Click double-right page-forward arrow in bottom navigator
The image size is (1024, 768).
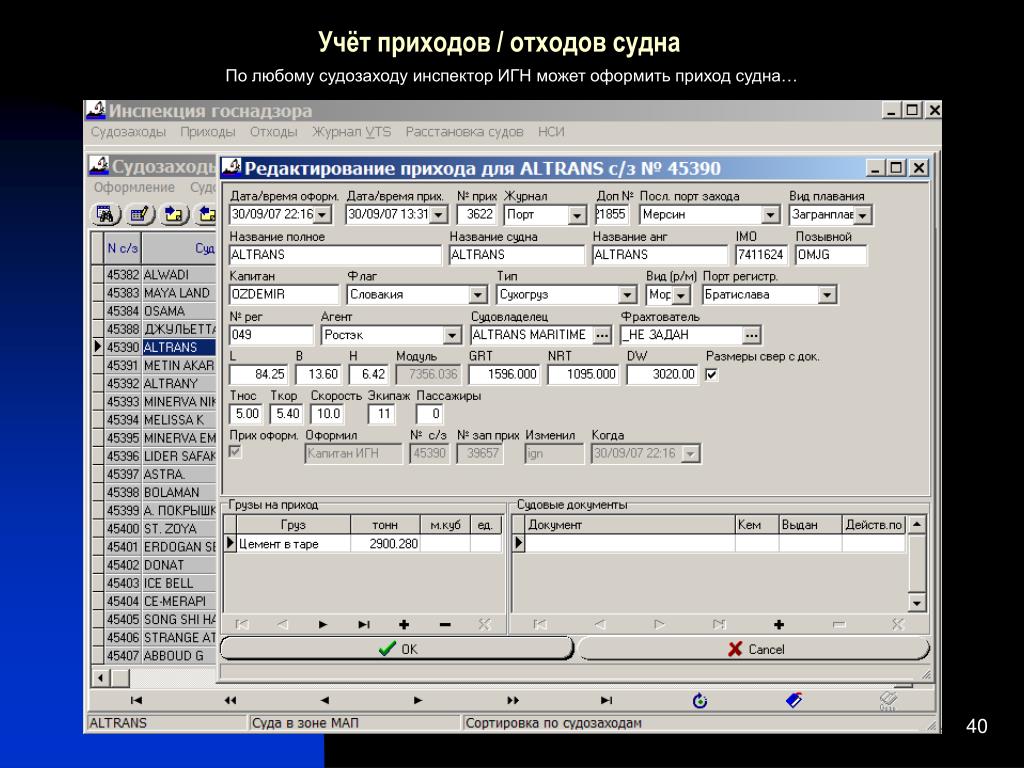513,701
